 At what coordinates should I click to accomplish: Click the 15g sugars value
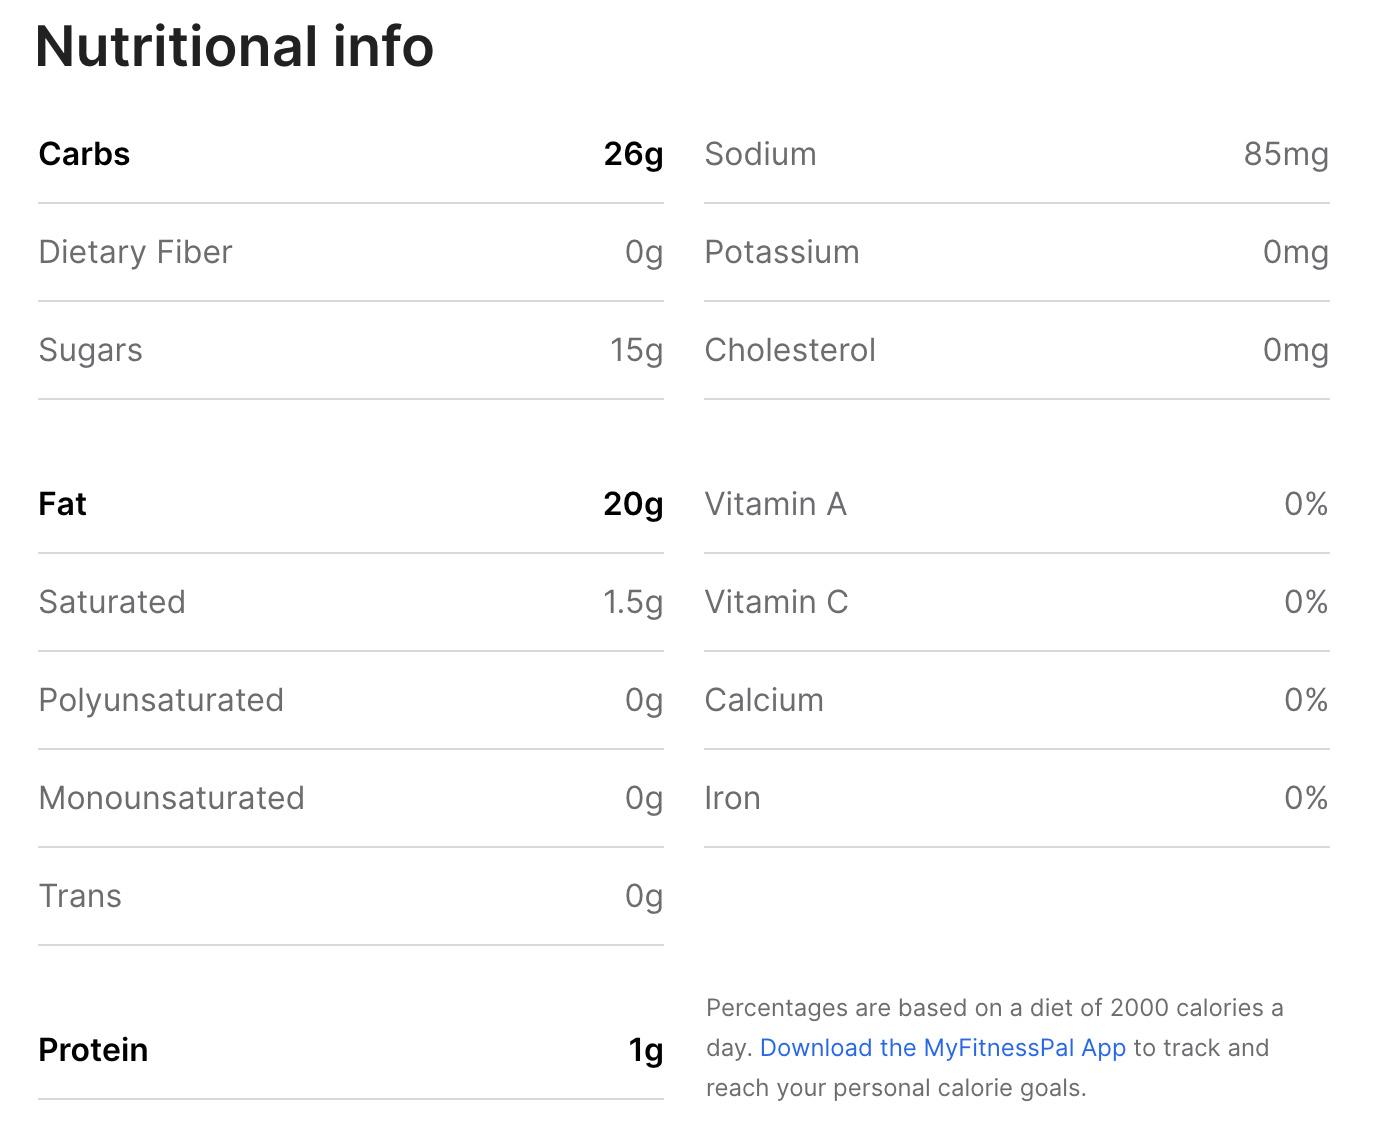click(x=636, y=350)
